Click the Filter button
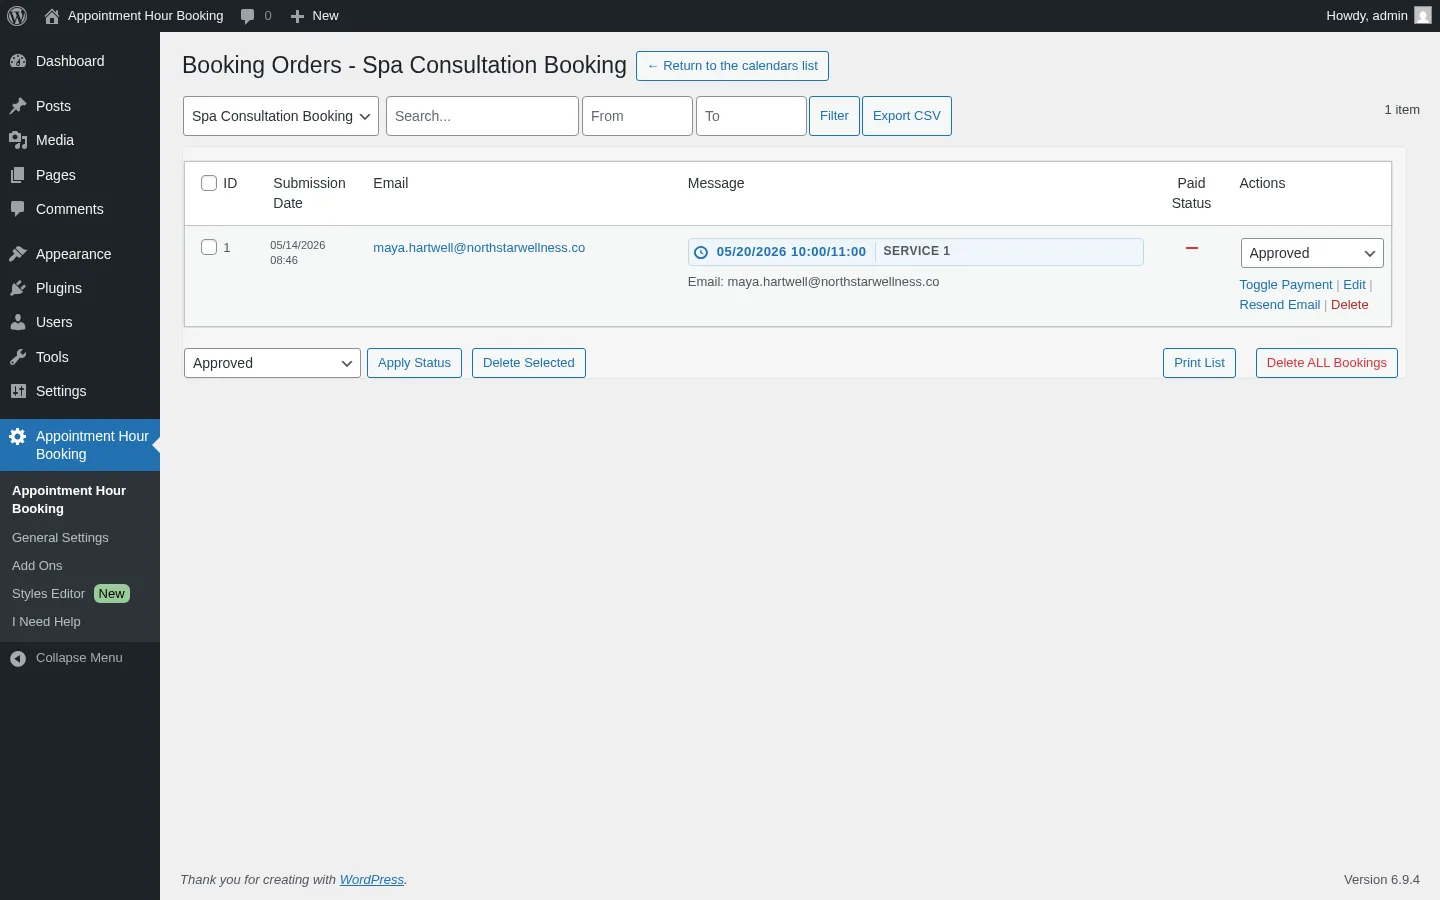The width and height of the screenshot is (1440, 900). [x=834, y=116]
